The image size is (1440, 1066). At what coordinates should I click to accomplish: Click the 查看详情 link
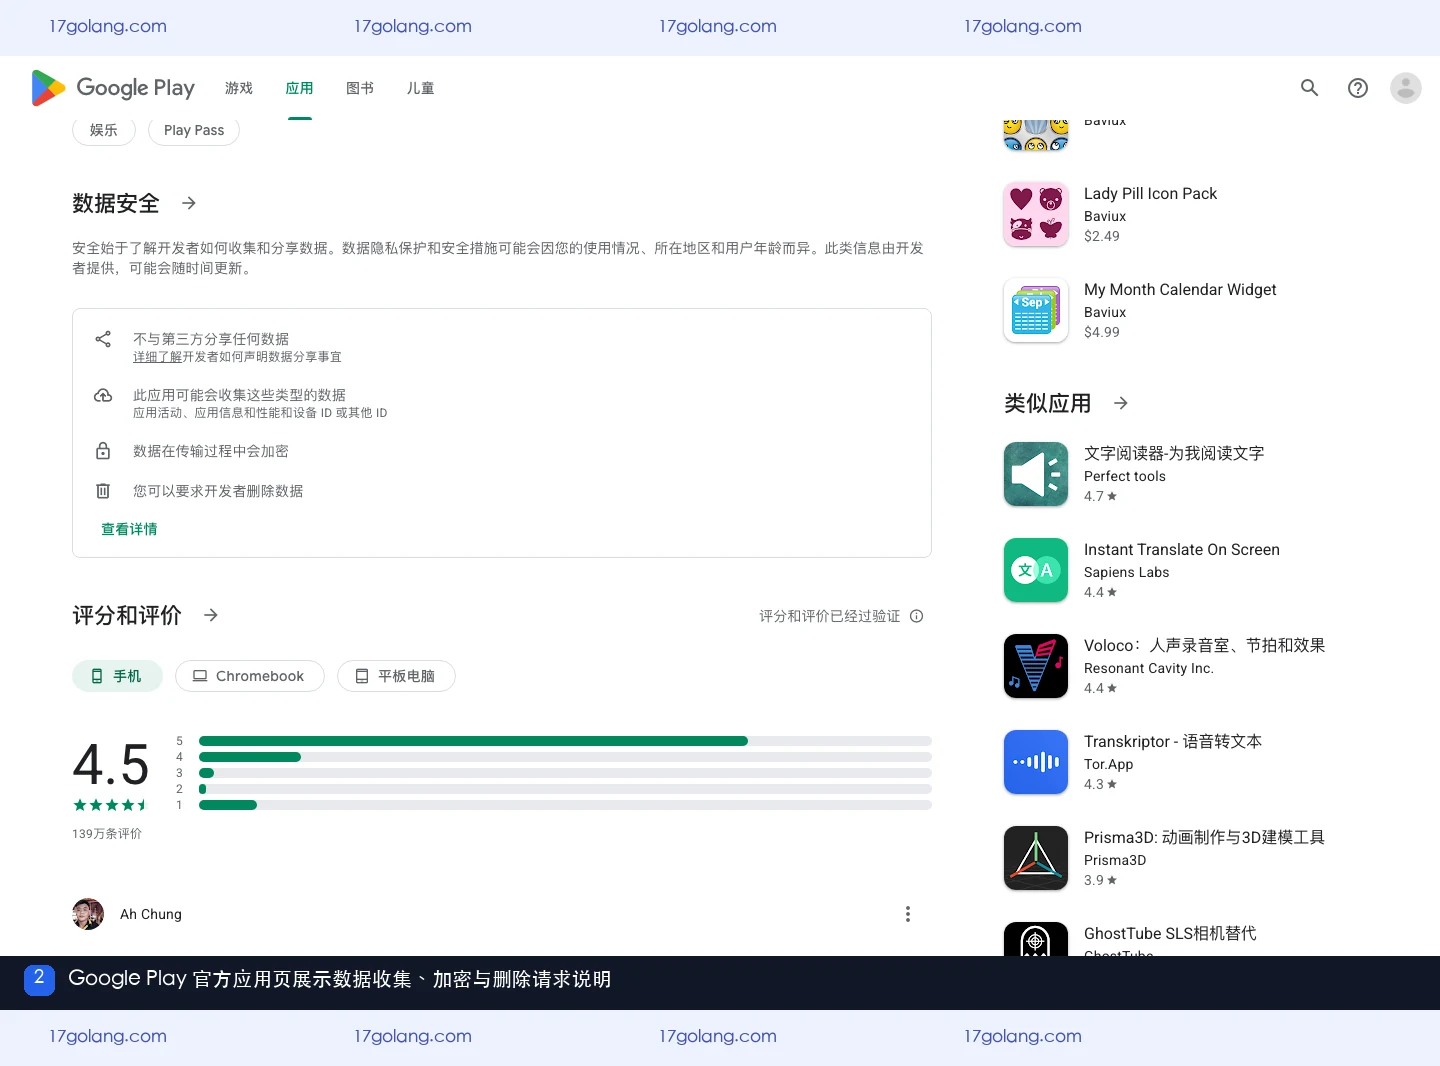[x=129, y=529]
